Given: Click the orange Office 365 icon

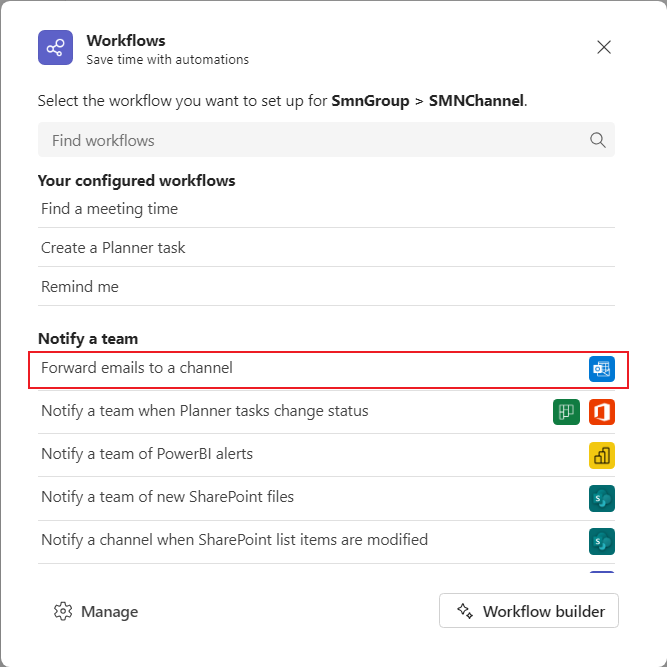Looking at the screenshot, I should [601, 412].
